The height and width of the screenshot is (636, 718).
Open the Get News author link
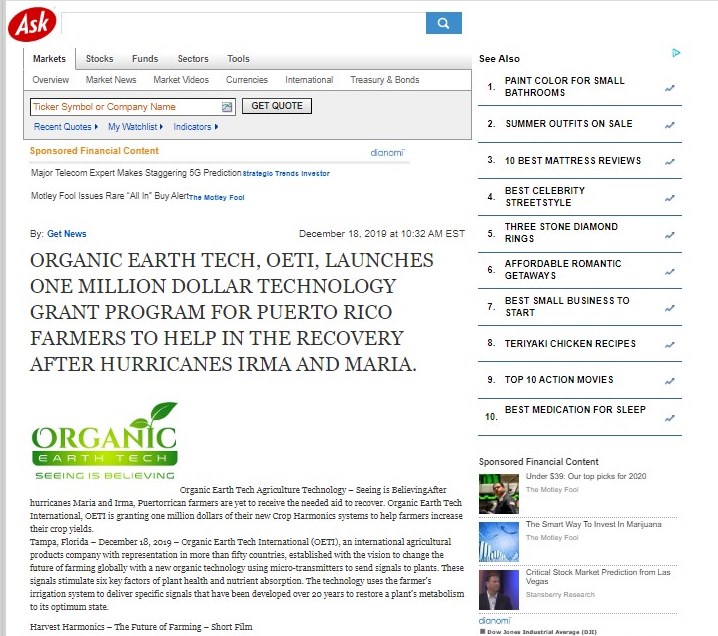tap(67, 234)
